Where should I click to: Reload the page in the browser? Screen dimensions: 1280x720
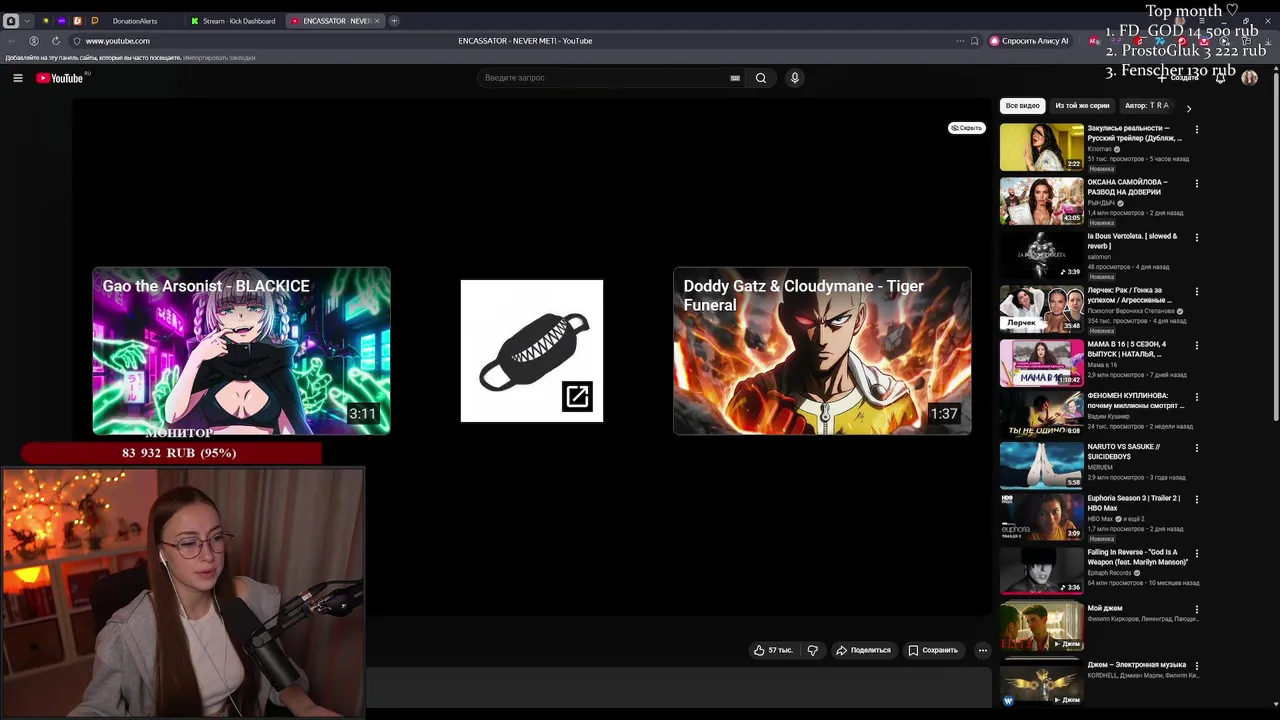55,41
